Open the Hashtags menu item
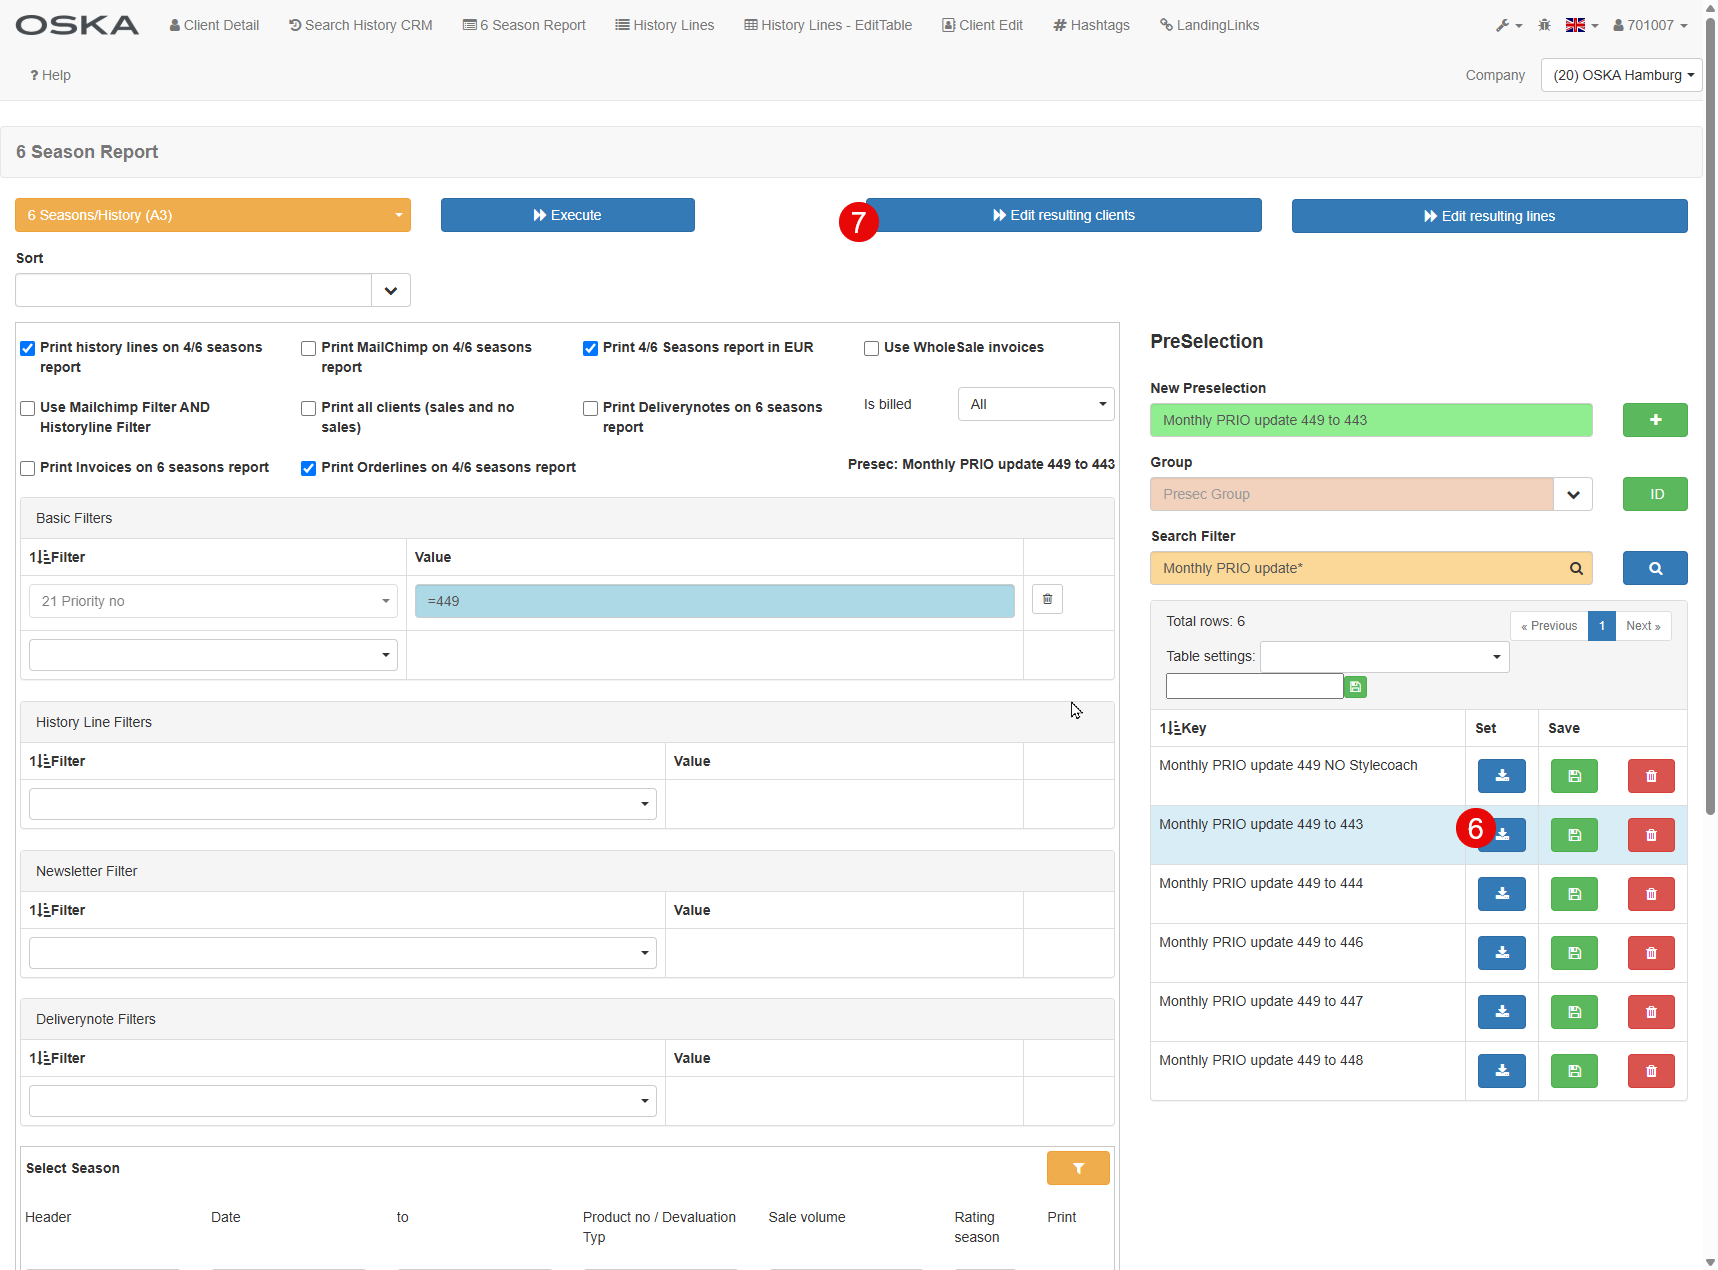Viewport: 1718px width, 1270px height. point(1091,25)
